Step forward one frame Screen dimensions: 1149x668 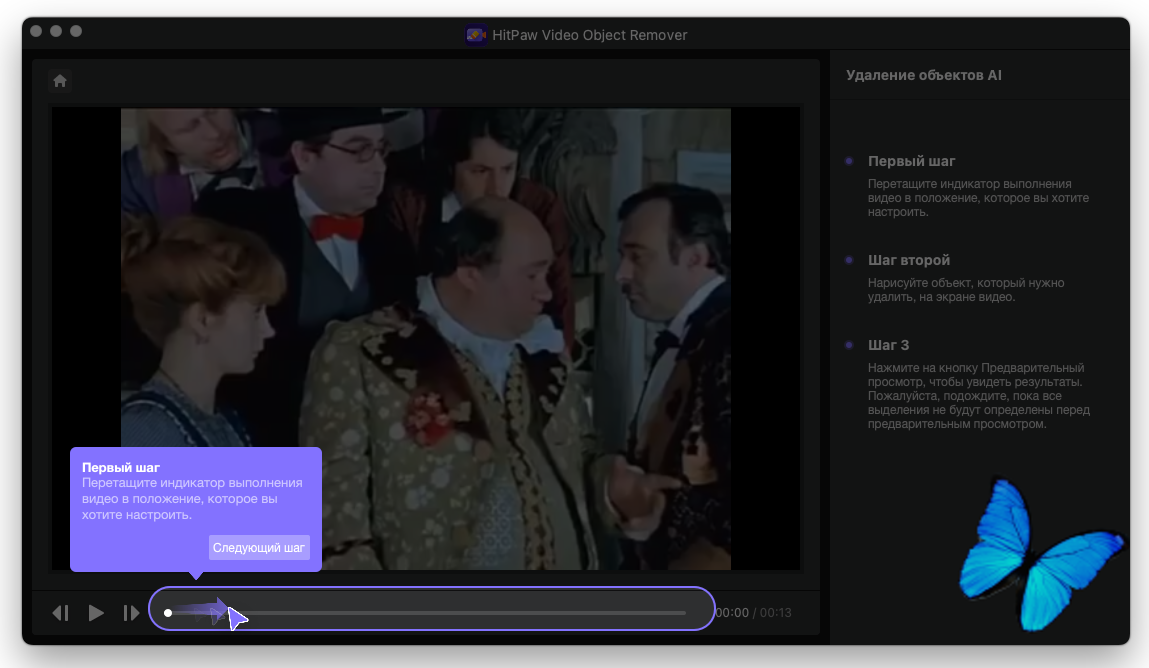(131, 613)
